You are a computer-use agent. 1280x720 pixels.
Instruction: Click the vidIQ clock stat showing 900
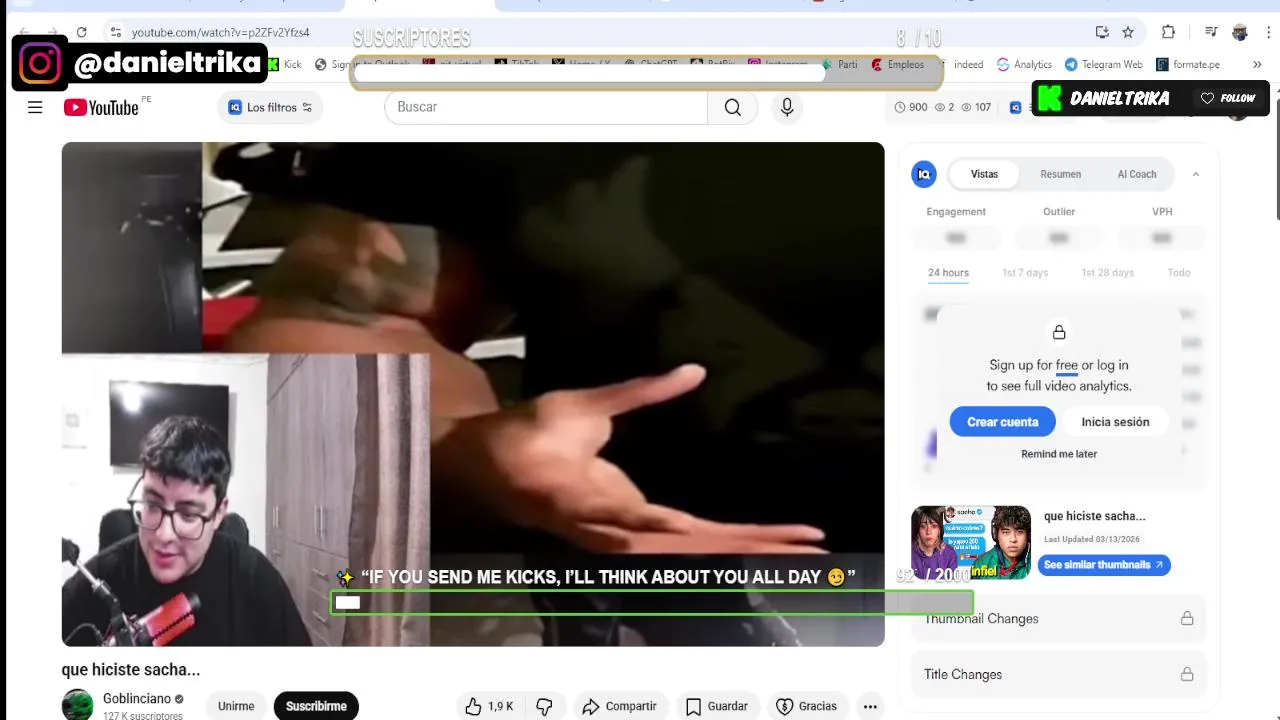(x=911, y=107)
